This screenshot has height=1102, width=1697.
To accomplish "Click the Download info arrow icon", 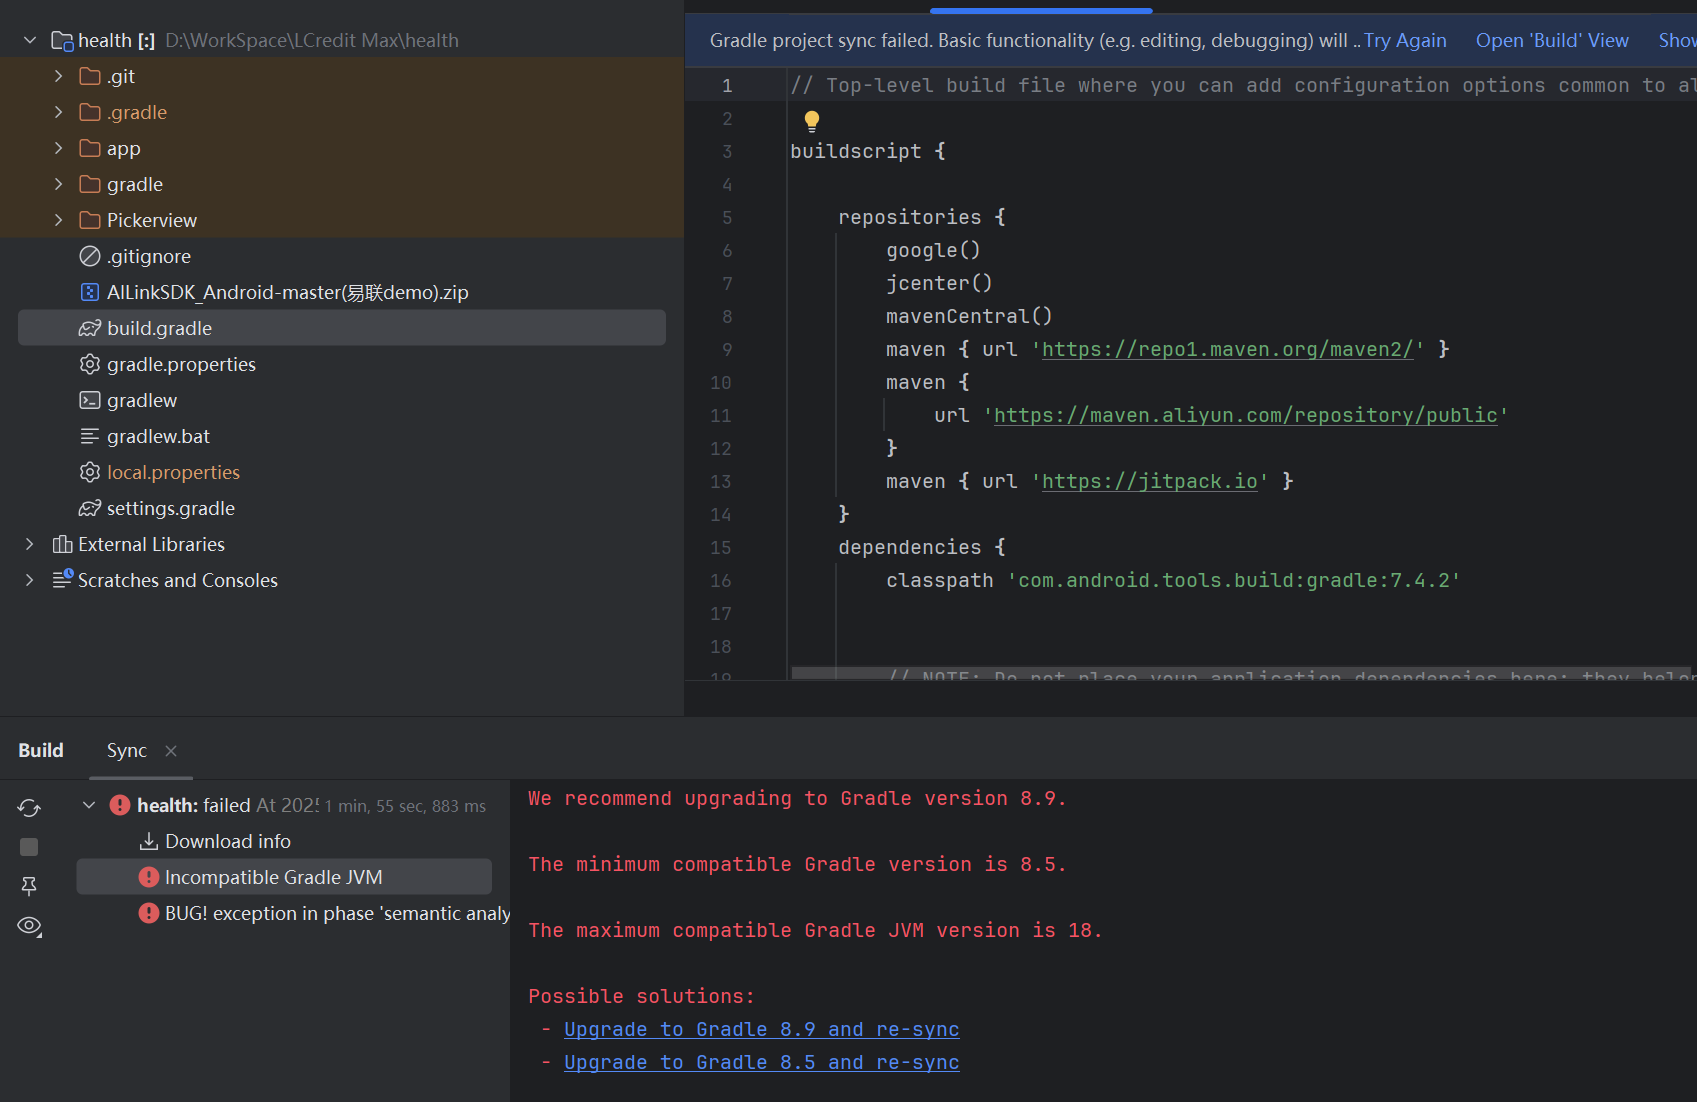I will 149,841.
